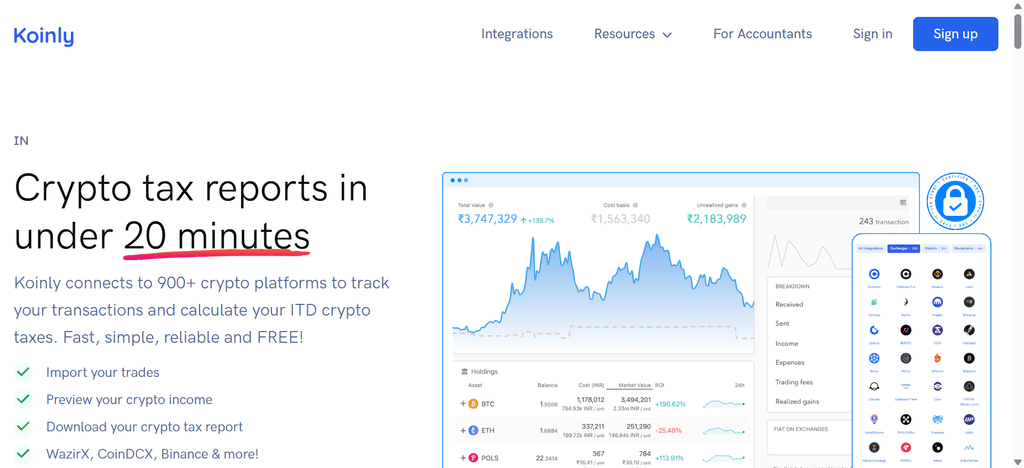Click the OKX exchange icon
Viewport: 1024px width, 468px height.
point(906,418)
